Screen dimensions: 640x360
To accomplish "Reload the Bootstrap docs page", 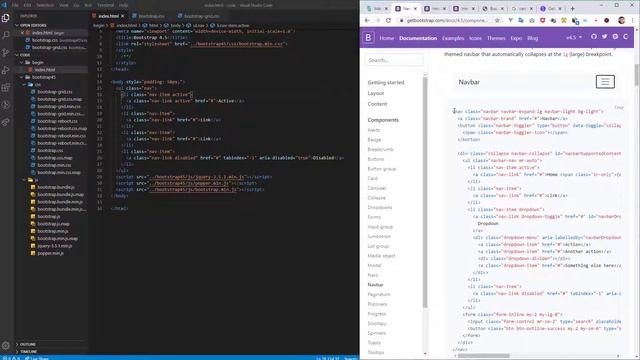I will point(388,20).
